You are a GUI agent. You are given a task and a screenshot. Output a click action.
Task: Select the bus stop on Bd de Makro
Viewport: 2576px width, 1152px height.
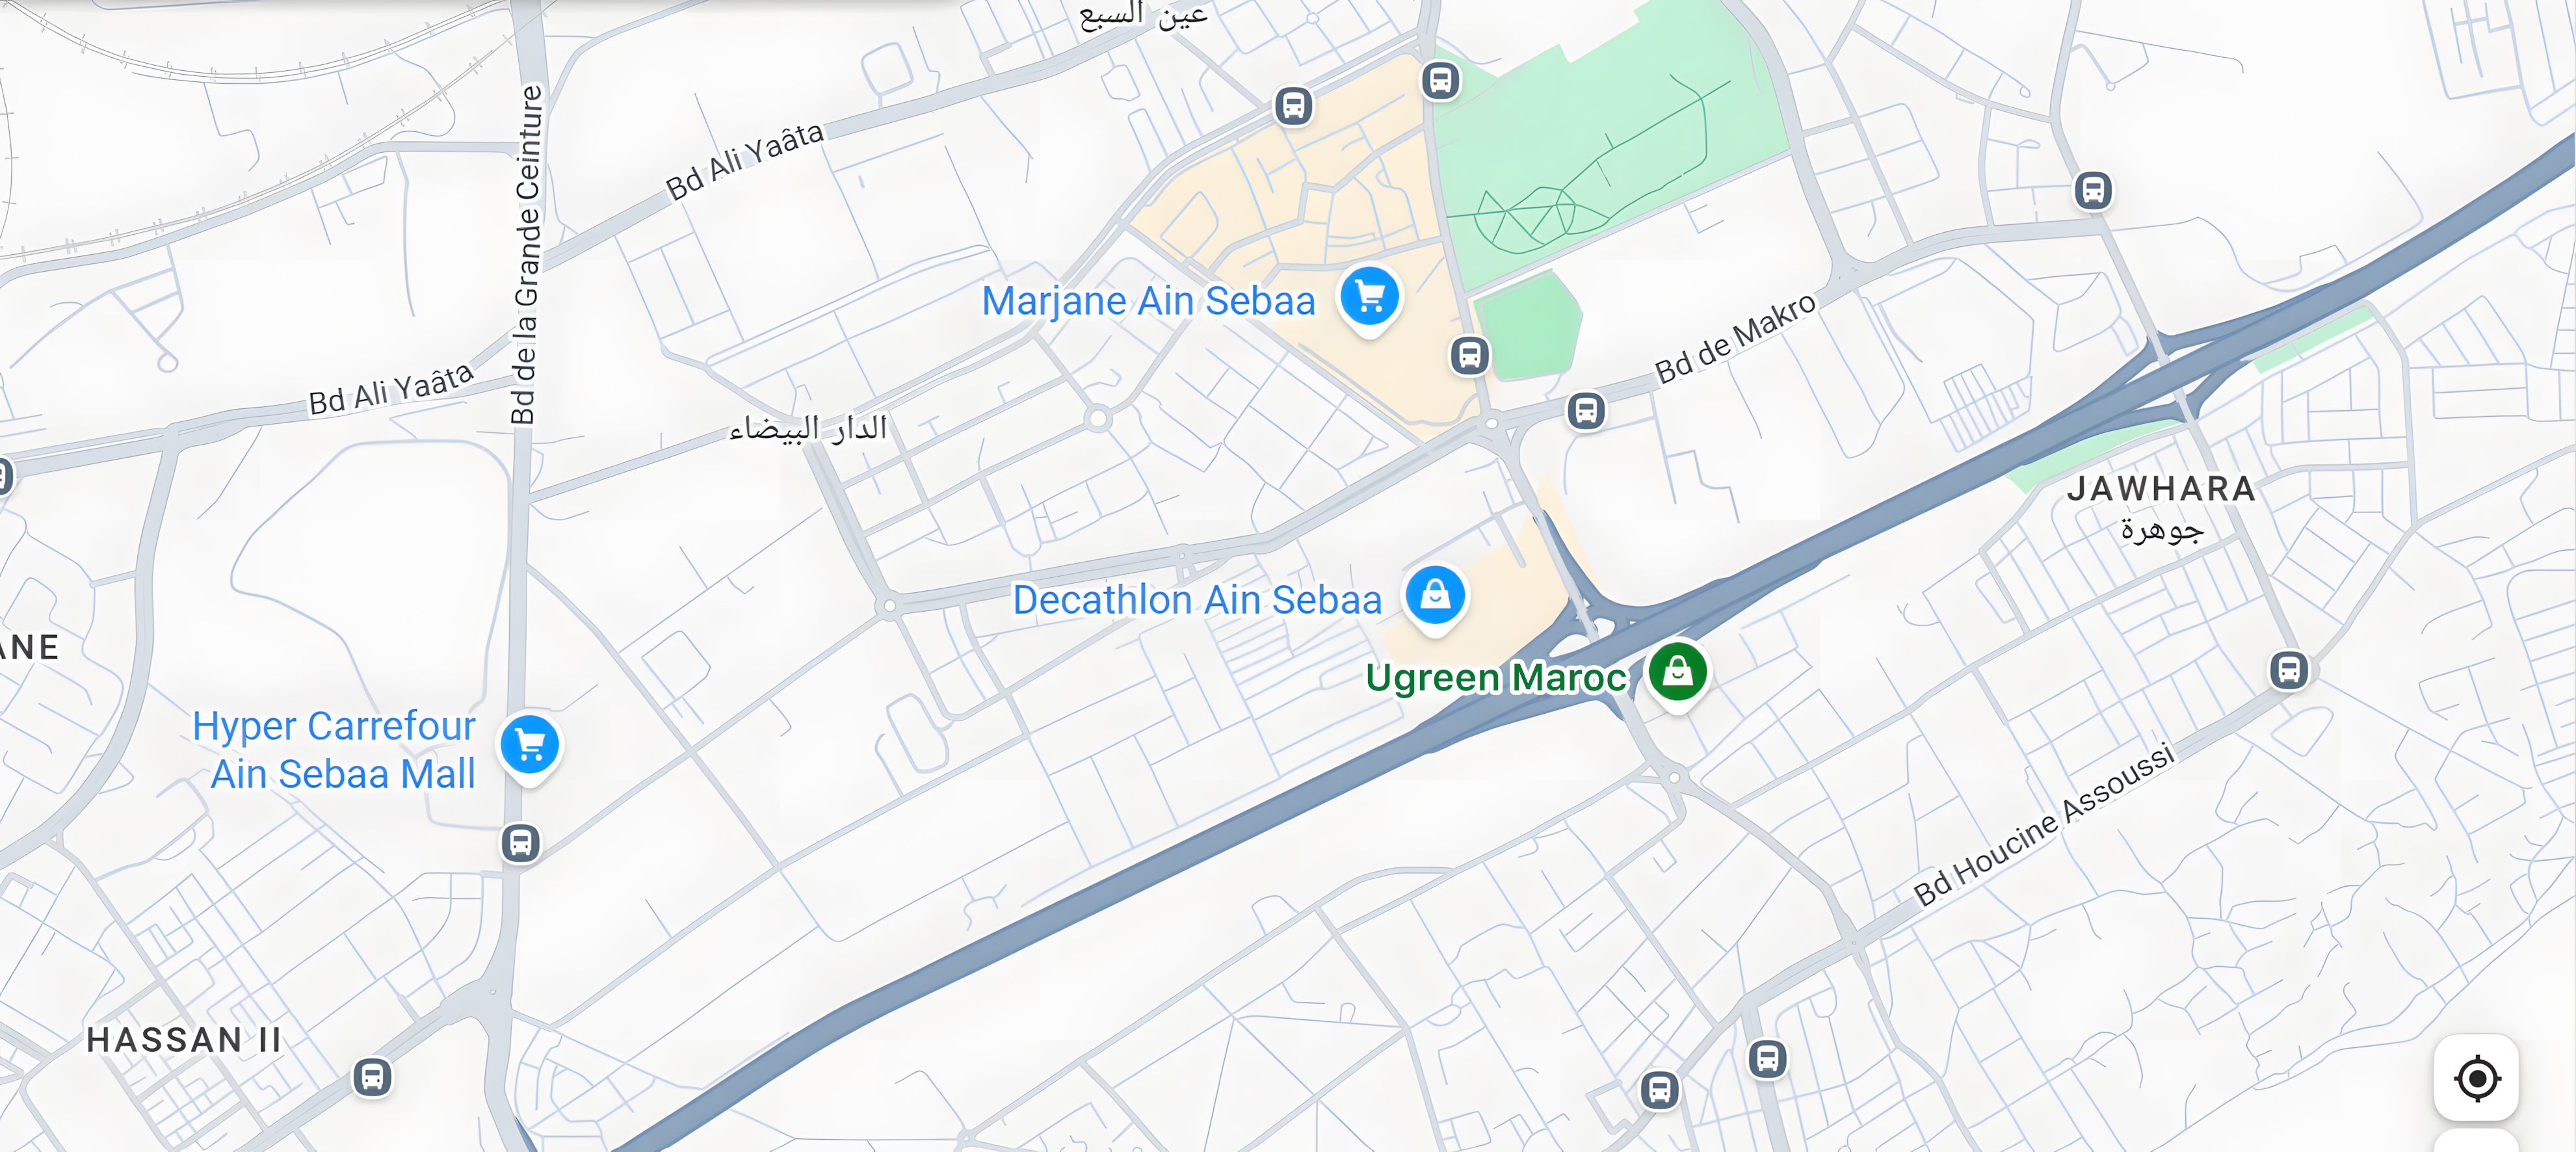point(1586,410)
